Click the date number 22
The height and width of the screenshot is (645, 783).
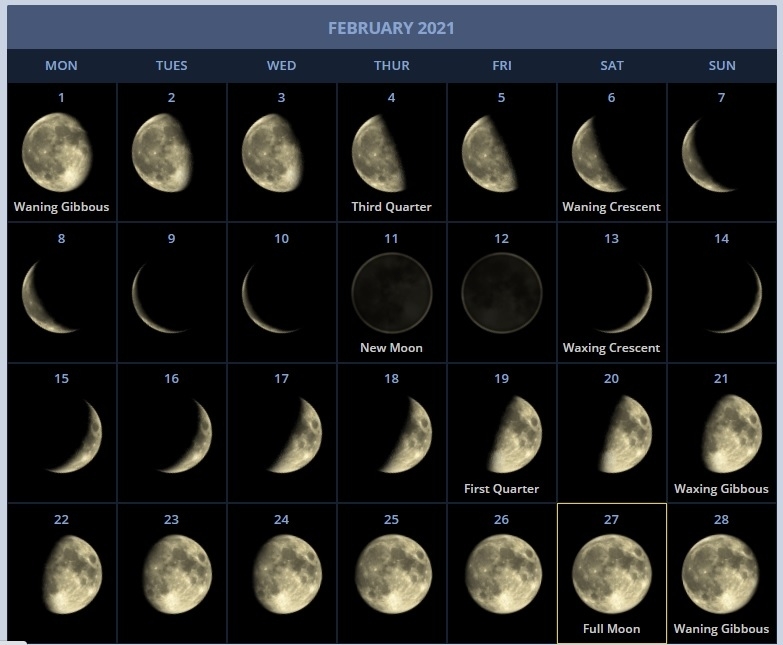click(61, 520)
